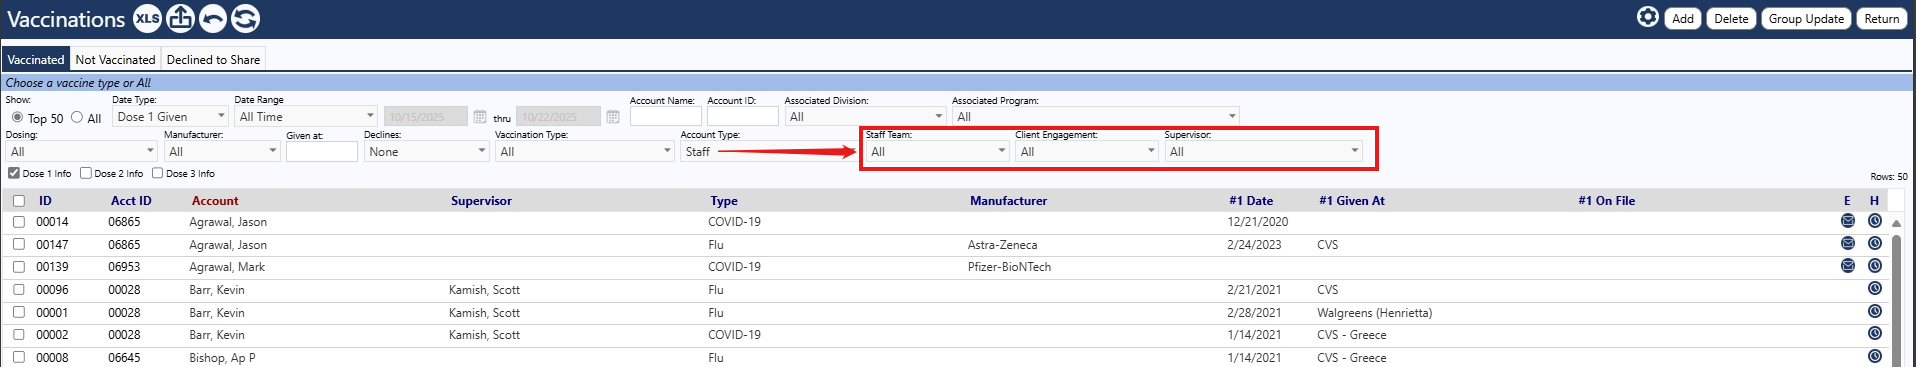Click the Pfizer-BioNTech manufacturer cell
This screenshot has width=1916, height=367.
[1009, 267]
